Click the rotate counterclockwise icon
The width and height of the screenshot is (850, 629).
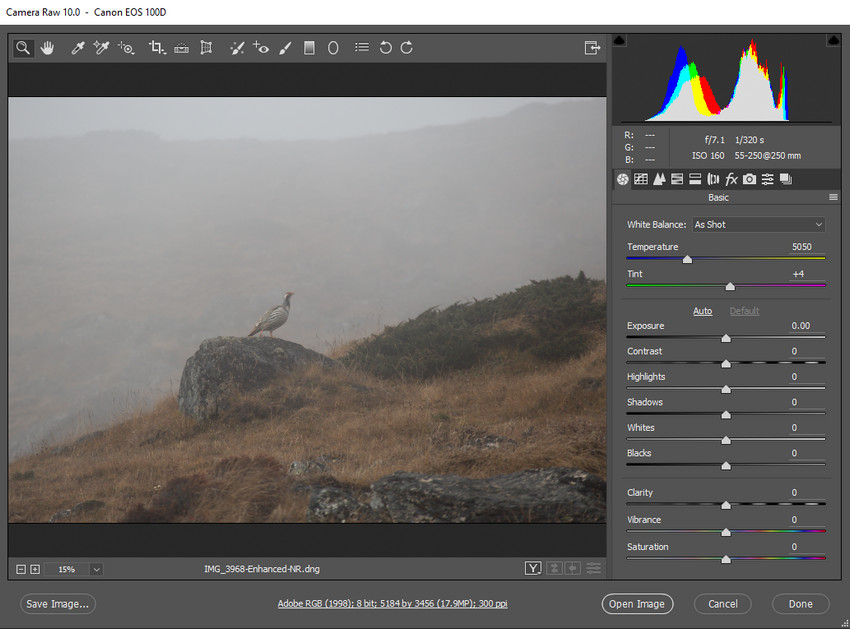tap(384, 47)
